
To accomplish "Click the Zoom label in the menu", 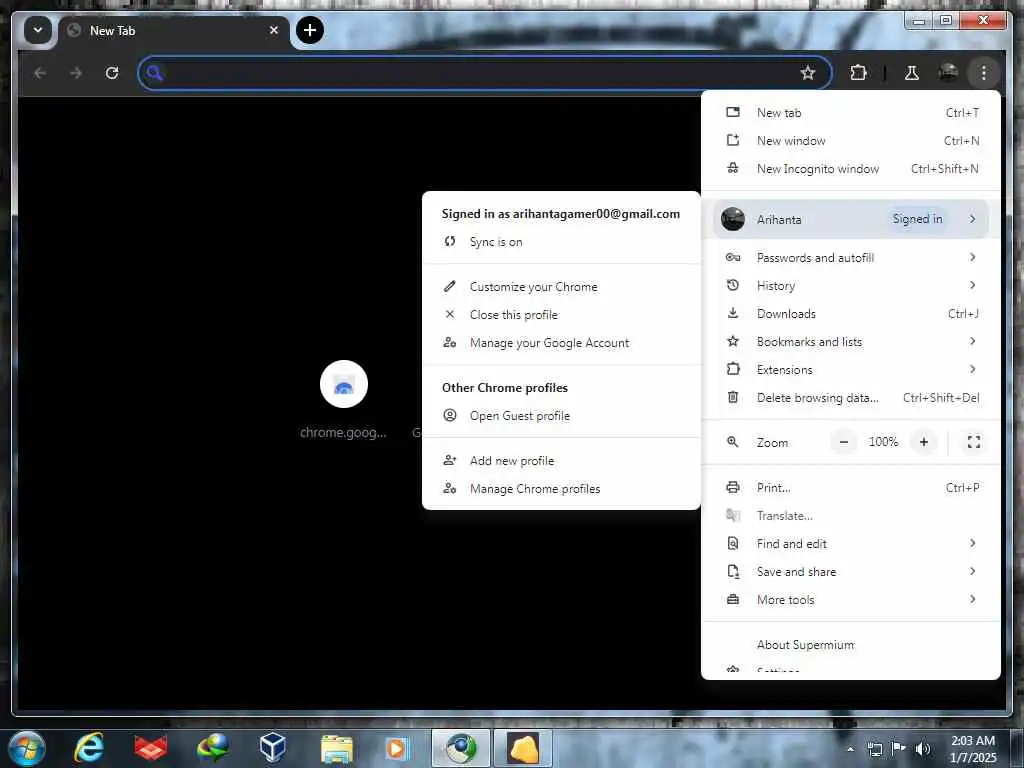I will tap(772, 443).
